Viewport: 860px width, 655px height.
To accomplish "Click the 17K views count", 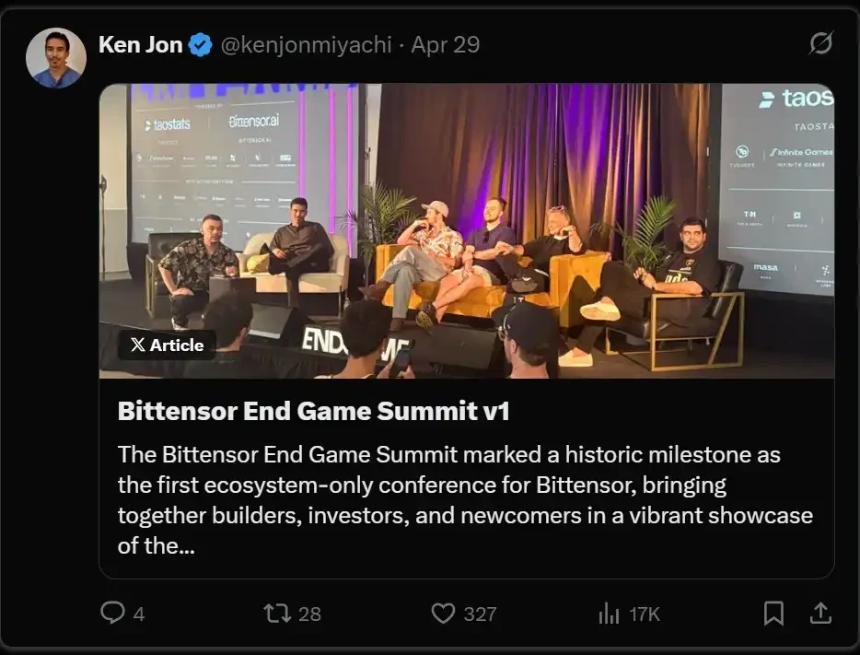I will pyautogui.click(x=644, y=614).
